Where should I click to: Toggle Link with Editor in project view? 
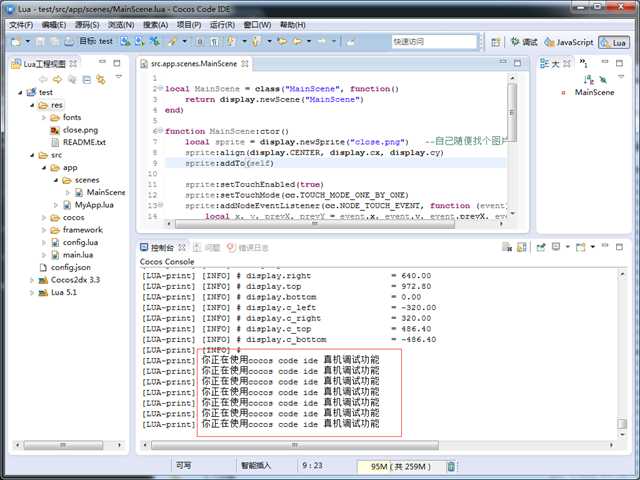pos(101,79)
